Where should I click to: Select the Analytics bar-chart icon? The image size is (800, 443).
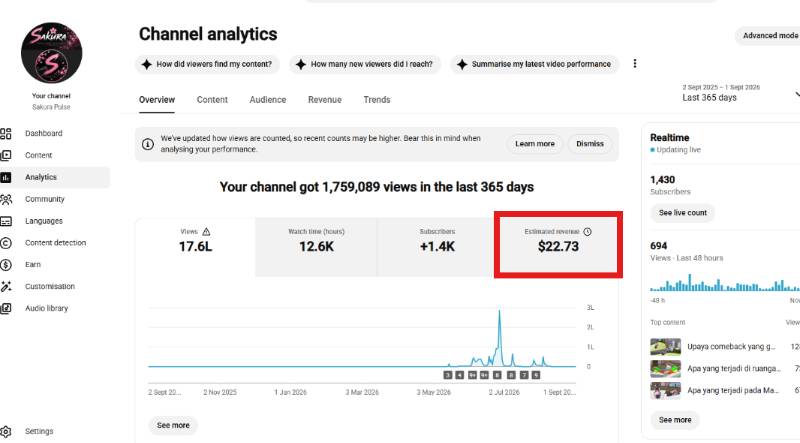[6, 178]
